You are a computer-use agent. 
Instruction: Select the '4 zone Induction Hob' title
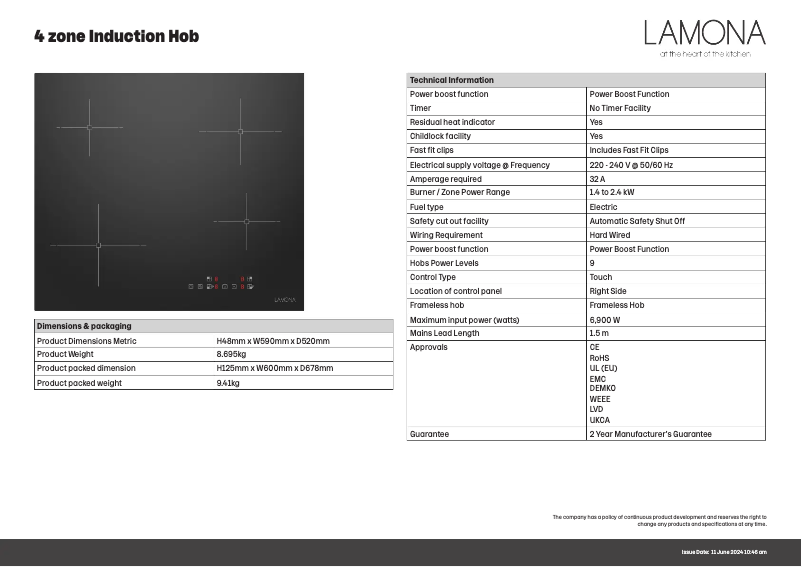[x=117, y=37]
